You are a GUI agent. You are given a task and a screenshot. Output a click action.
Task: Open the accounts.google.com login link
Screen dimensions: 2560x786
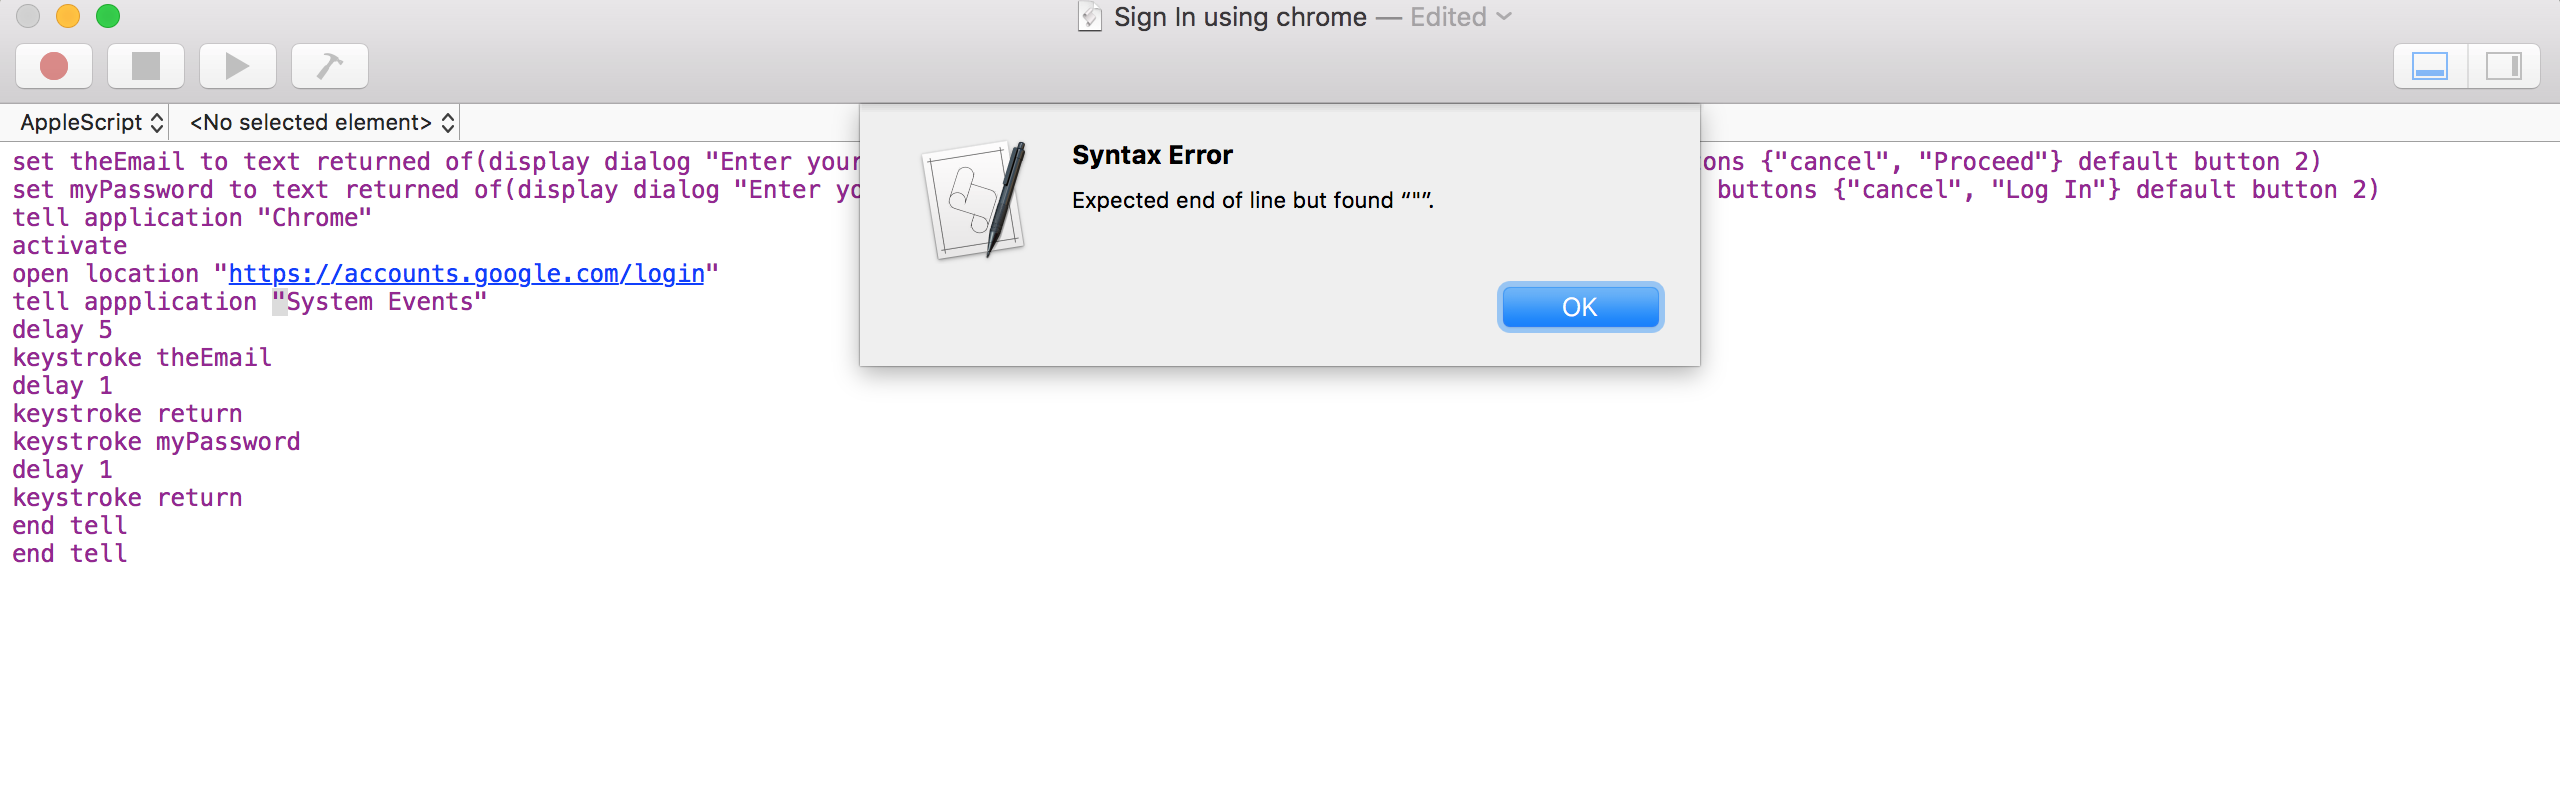466,274
